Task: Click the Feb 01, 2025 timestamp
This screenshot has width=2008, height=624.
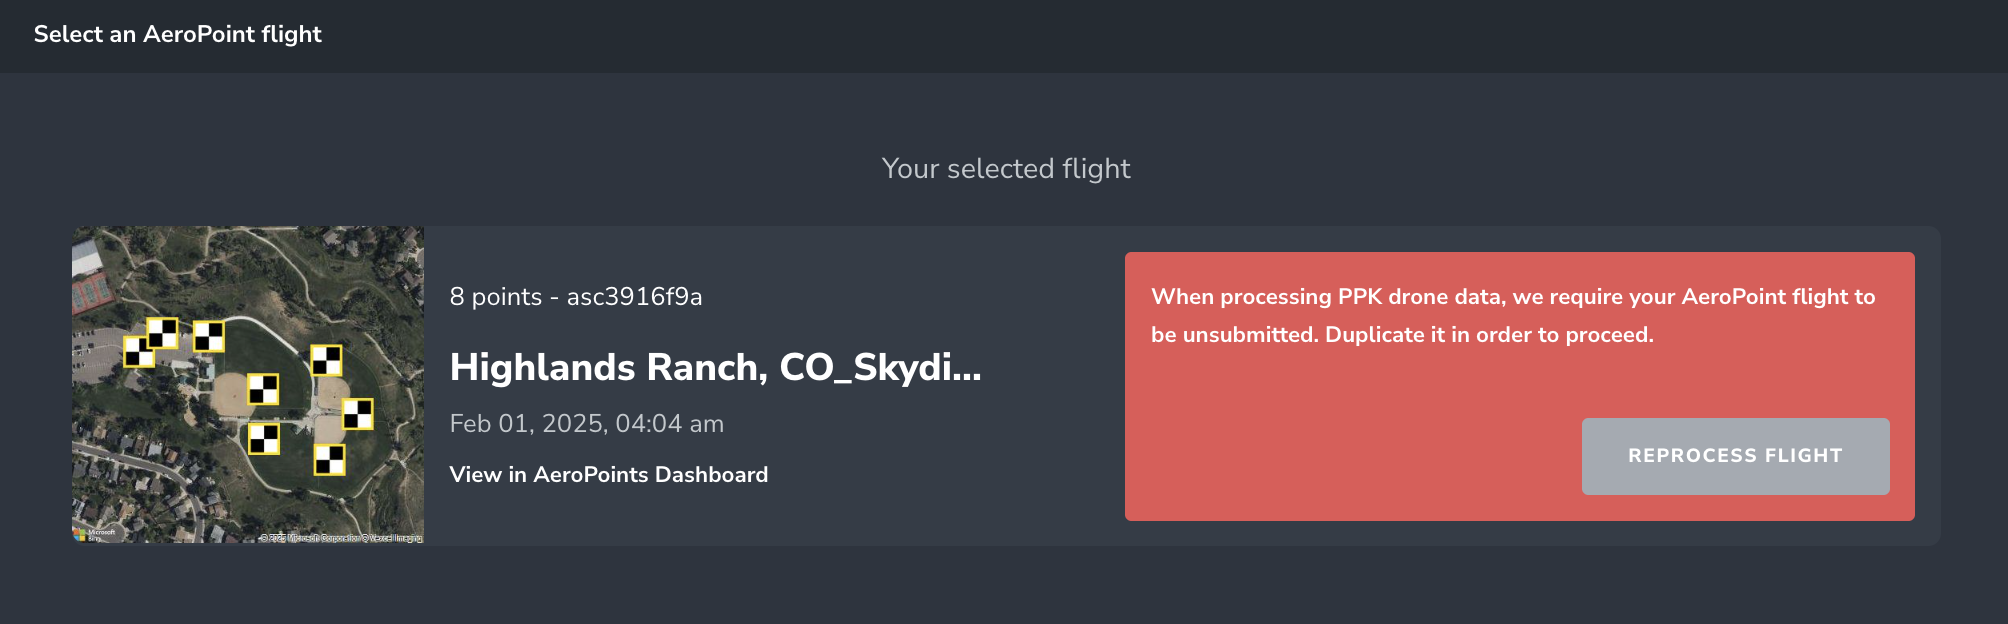Action: 586,423
